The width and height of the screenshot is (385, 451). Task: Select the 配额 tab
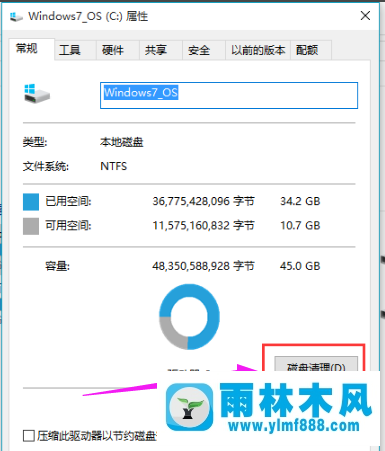[x=311, y=50]
